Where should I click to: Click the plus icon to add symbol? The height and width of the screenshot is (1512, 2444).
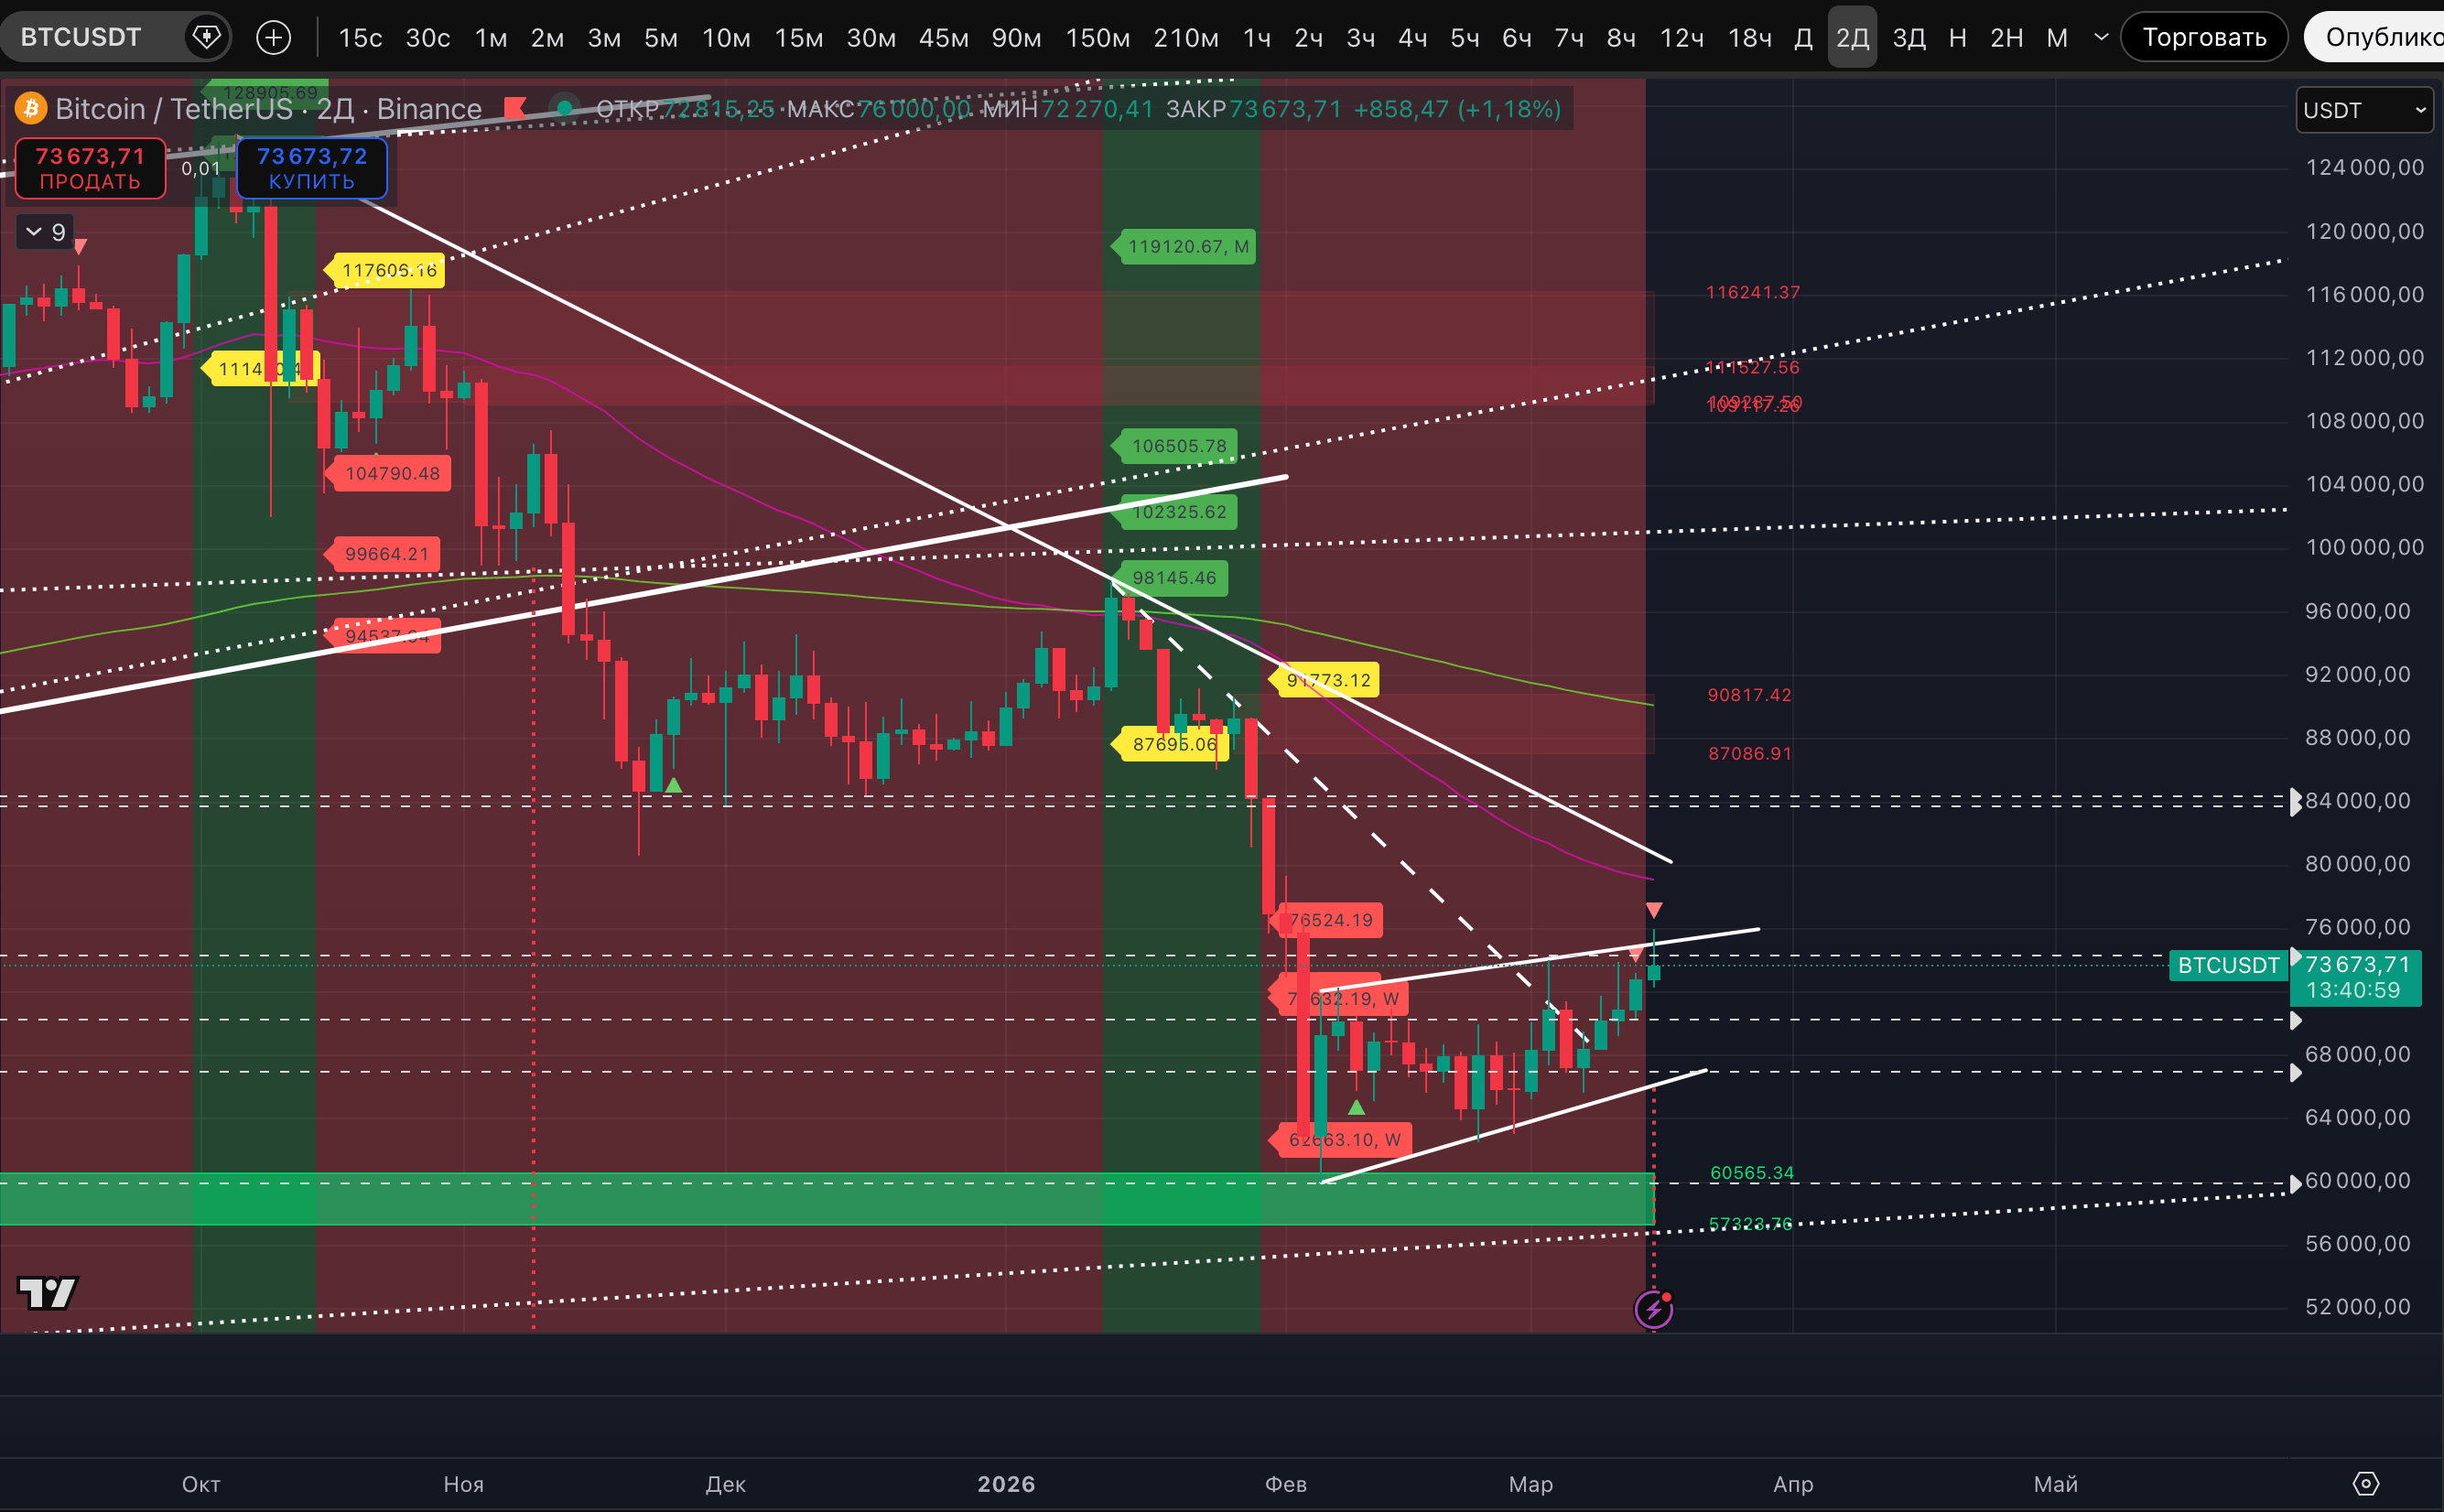[x=273, y=38]
